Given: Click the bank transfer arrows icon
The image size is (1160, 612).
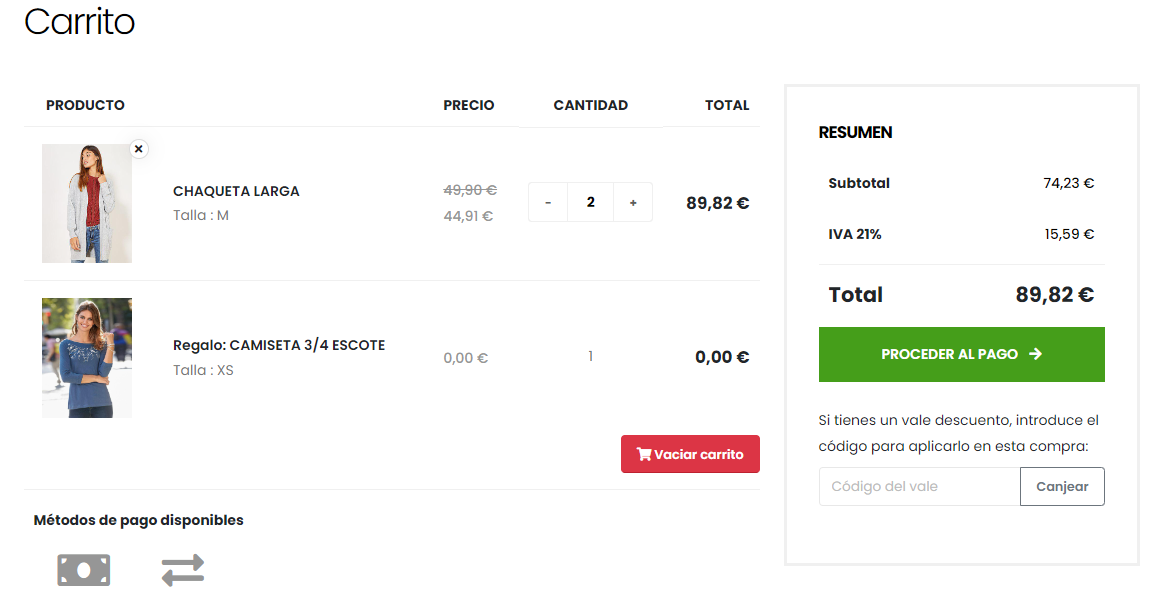Looking at the screenshot, I should pos(183,570).
